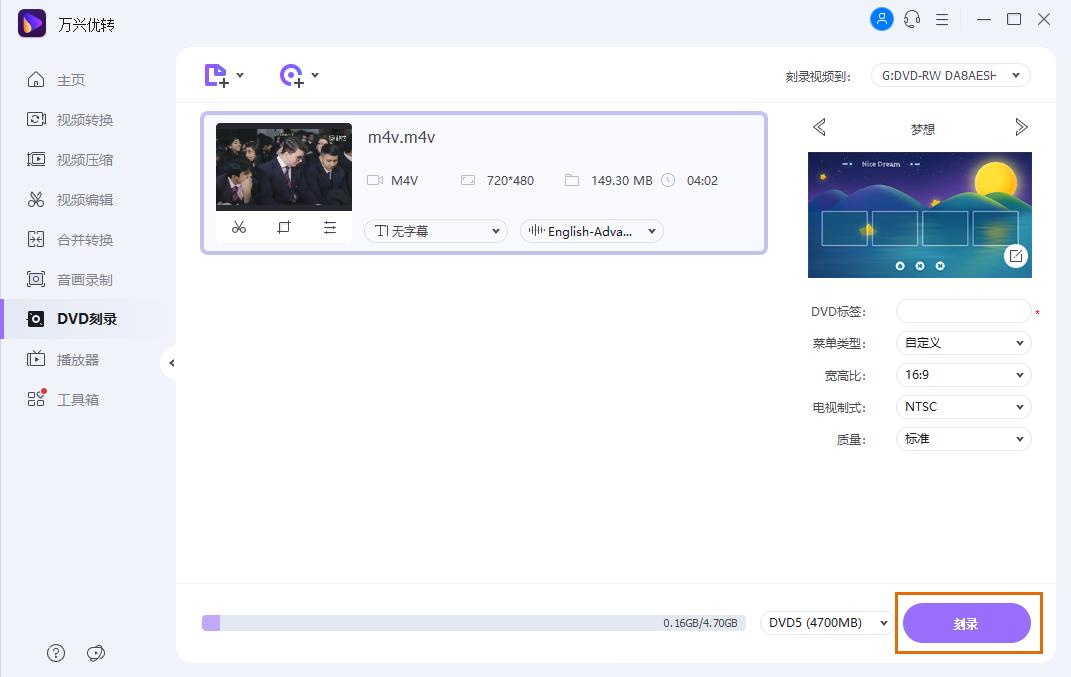The height and width of the screenshot is (677, 1071).
Task: Click the crop icon under the video thumbnail
Action: coord(284,228)
